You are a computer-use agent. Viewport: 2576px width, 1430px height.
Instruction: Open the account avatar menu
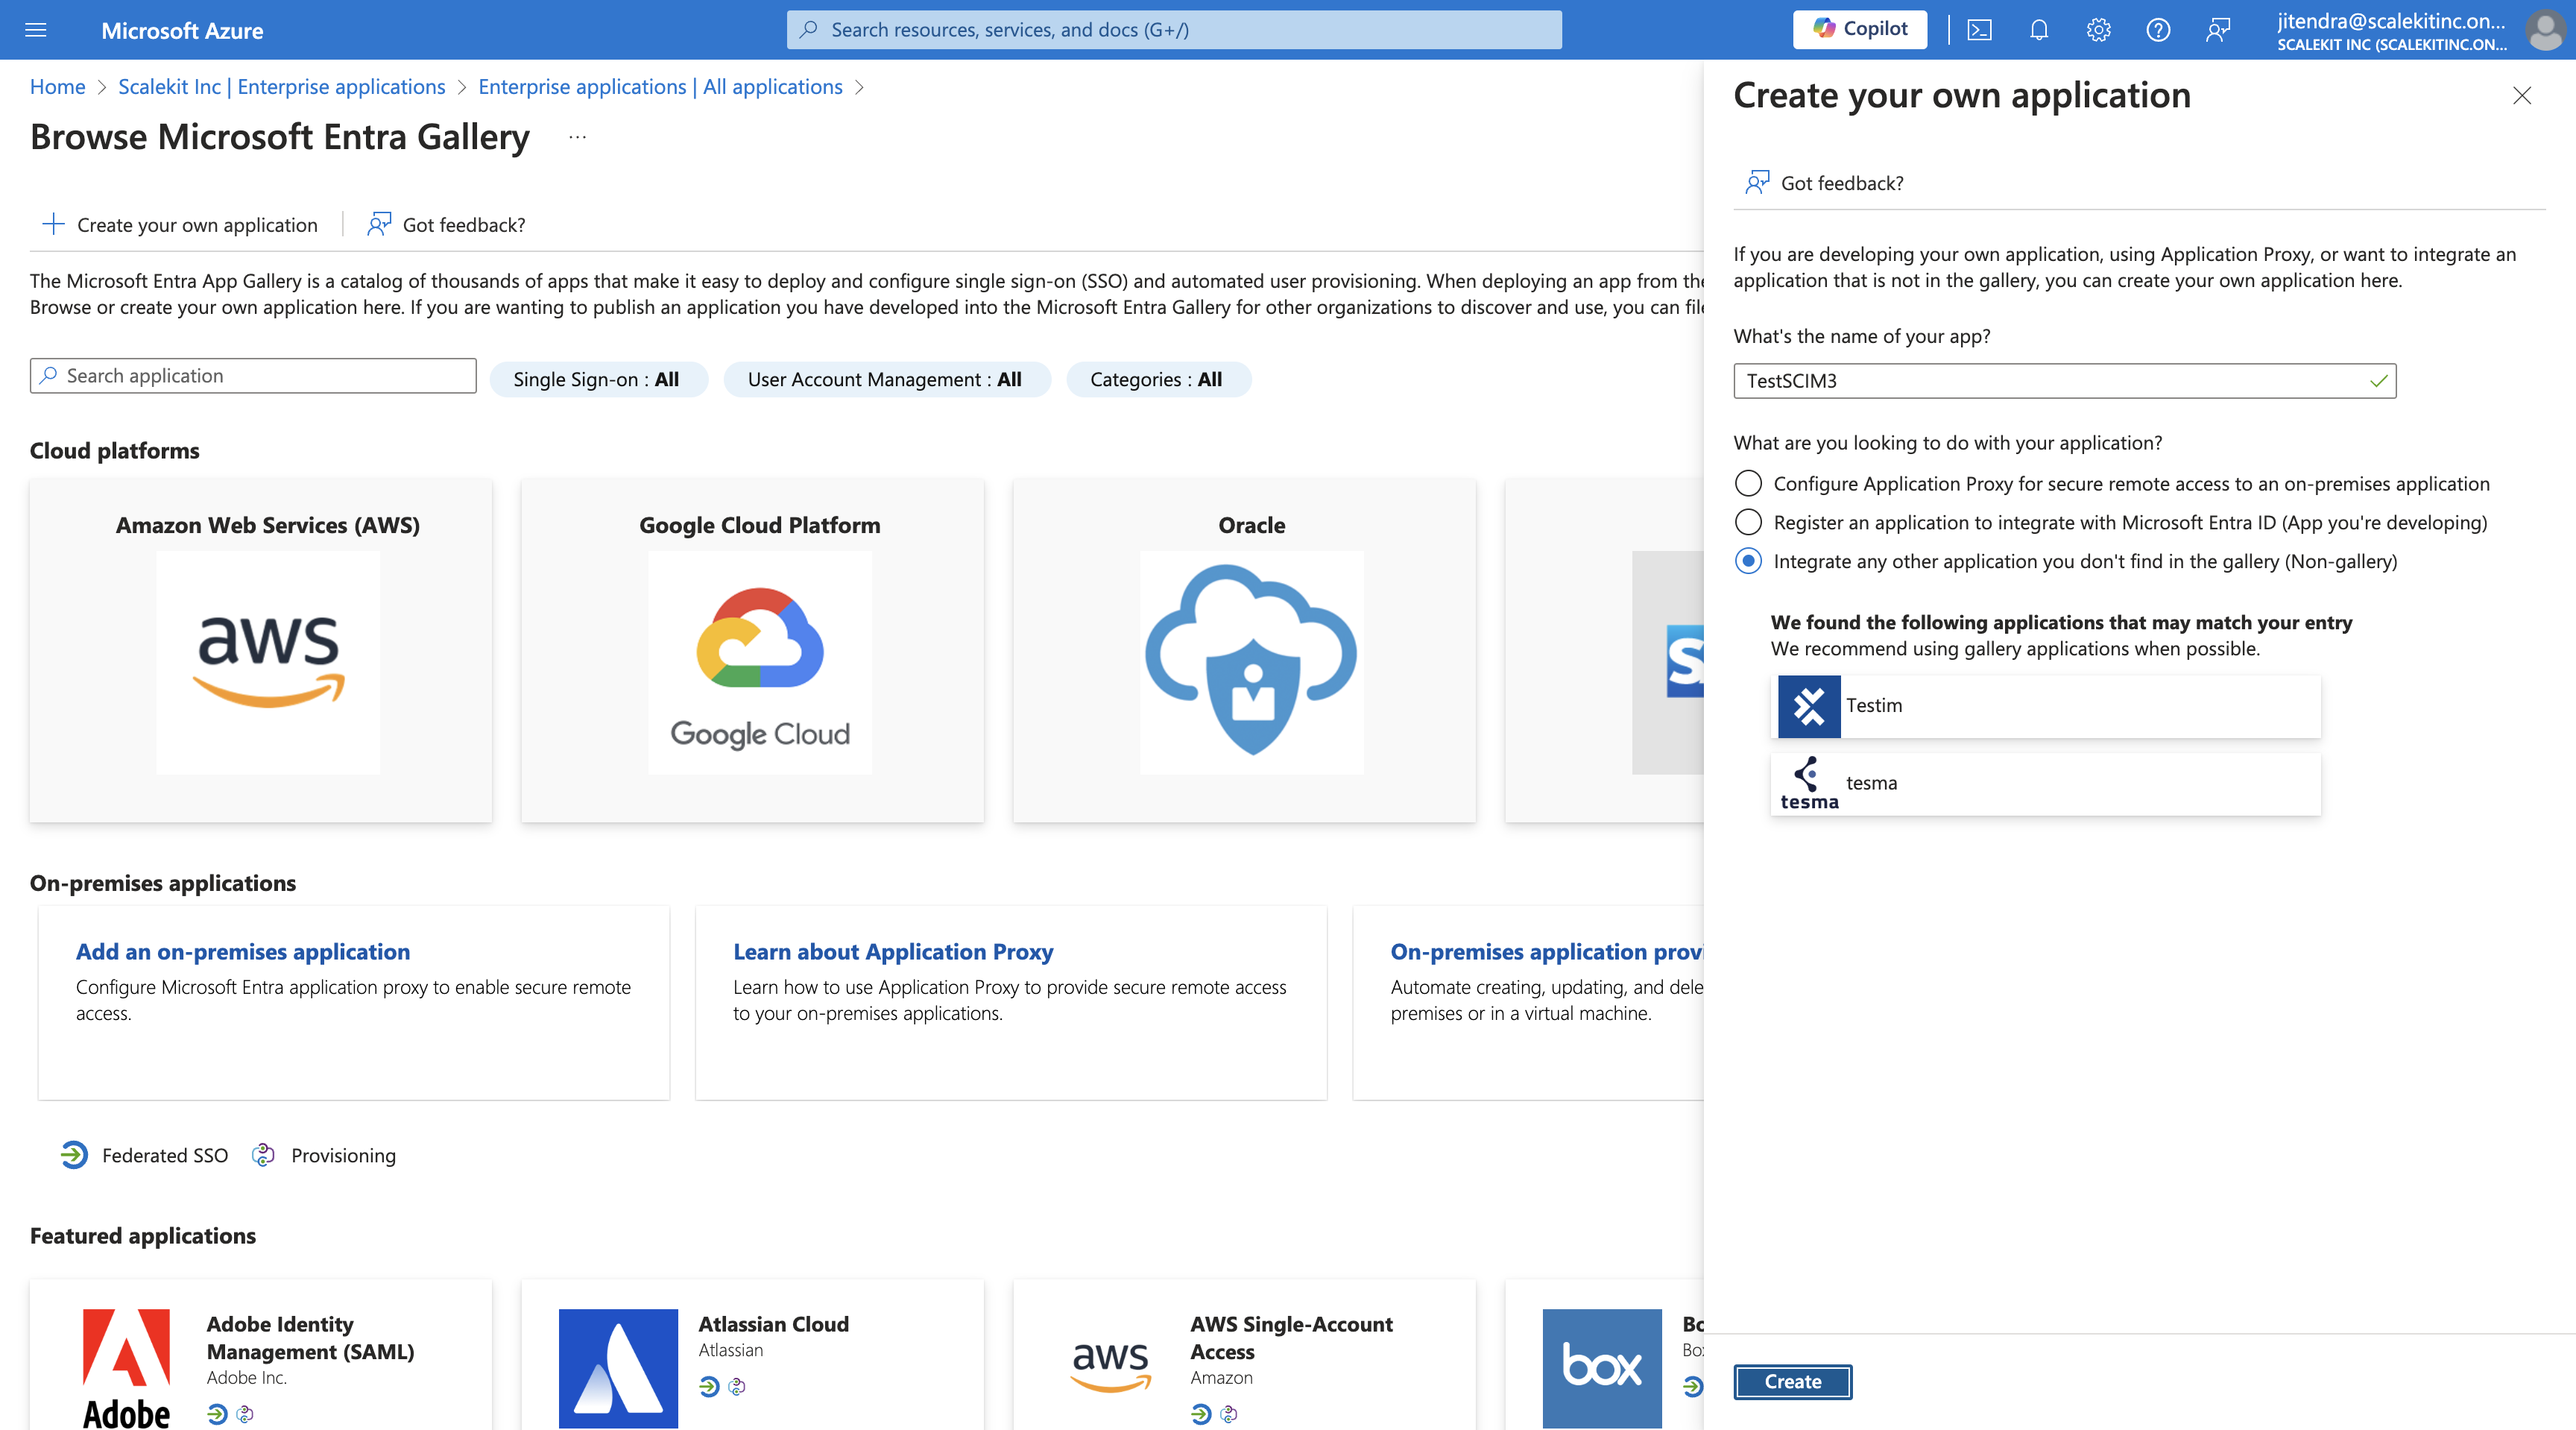2544,30
